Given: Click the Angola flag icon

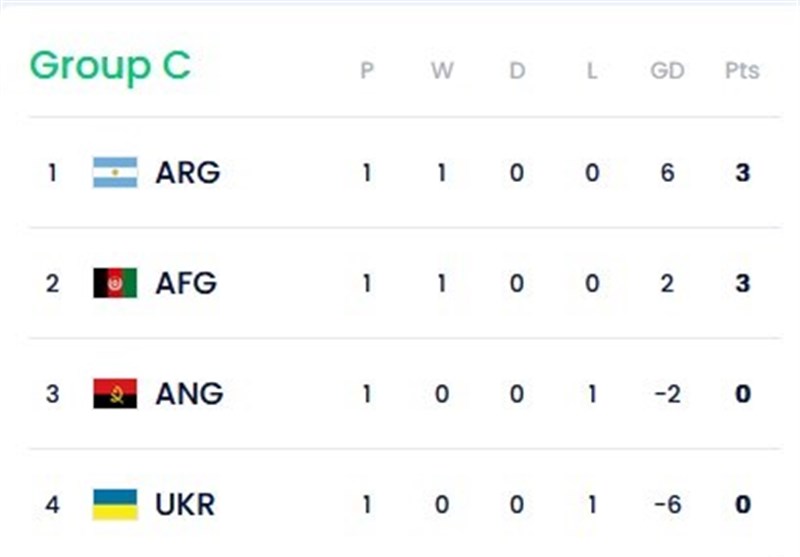Looking at the screenshot, I should coord(115,394).
